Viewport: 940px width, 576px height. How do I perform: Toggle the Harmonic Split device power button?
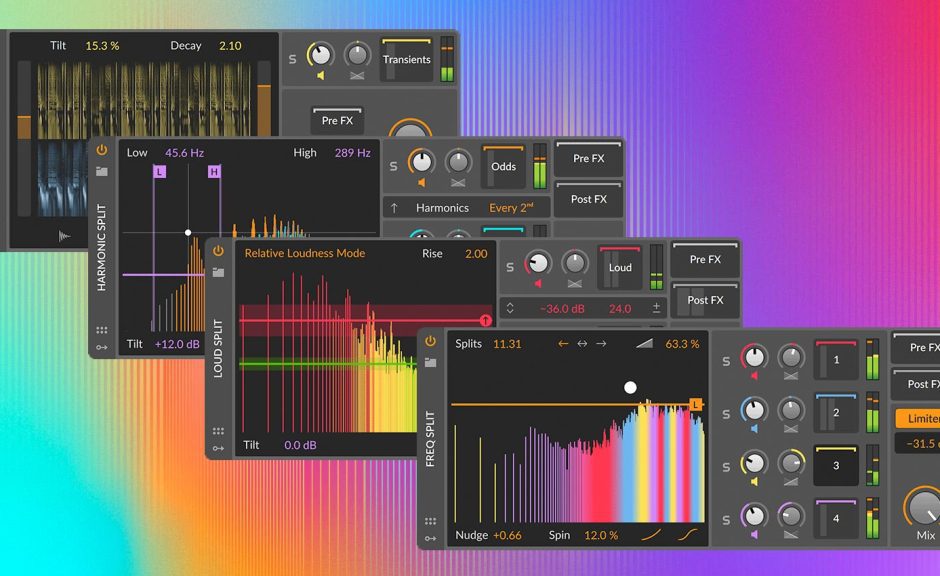tap(100, 148)
